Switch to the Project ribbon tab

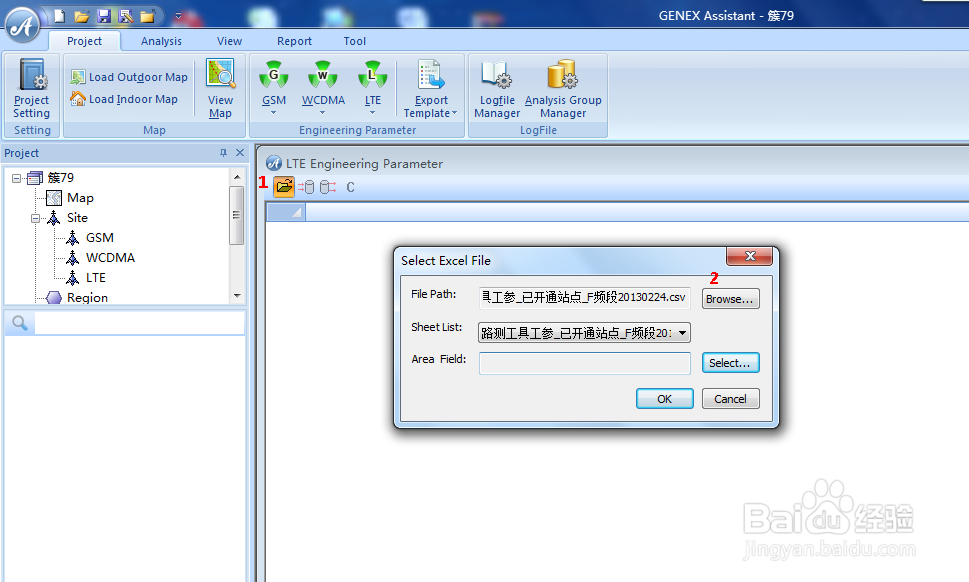click(85, 41)
